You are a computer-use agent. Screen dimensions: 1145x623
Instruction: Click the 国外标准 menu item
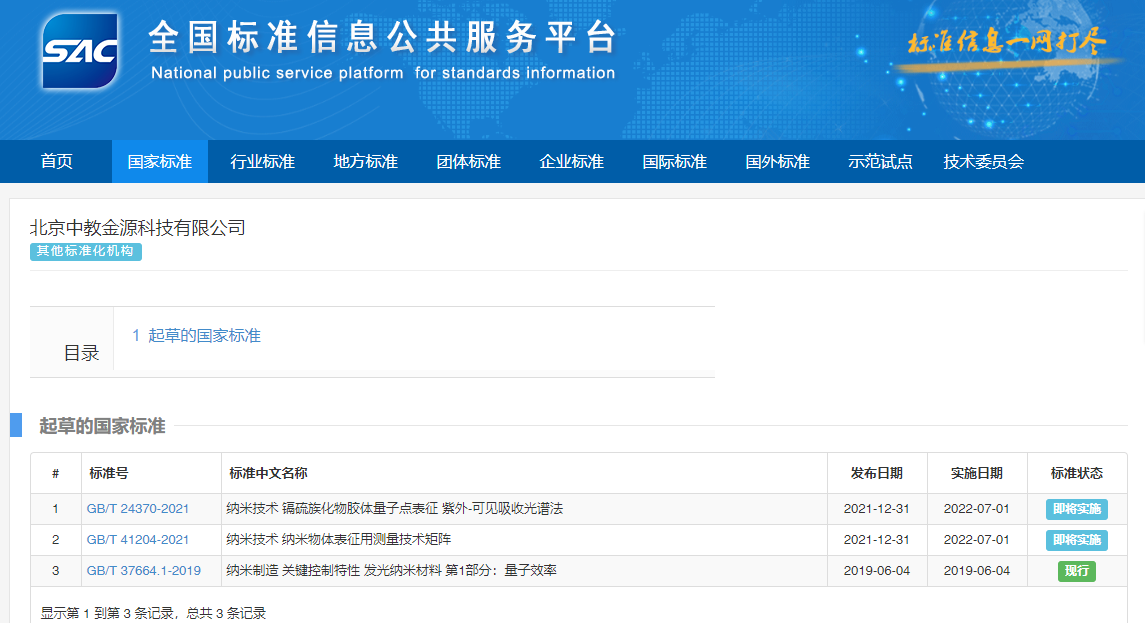click(x=777, y=162)
